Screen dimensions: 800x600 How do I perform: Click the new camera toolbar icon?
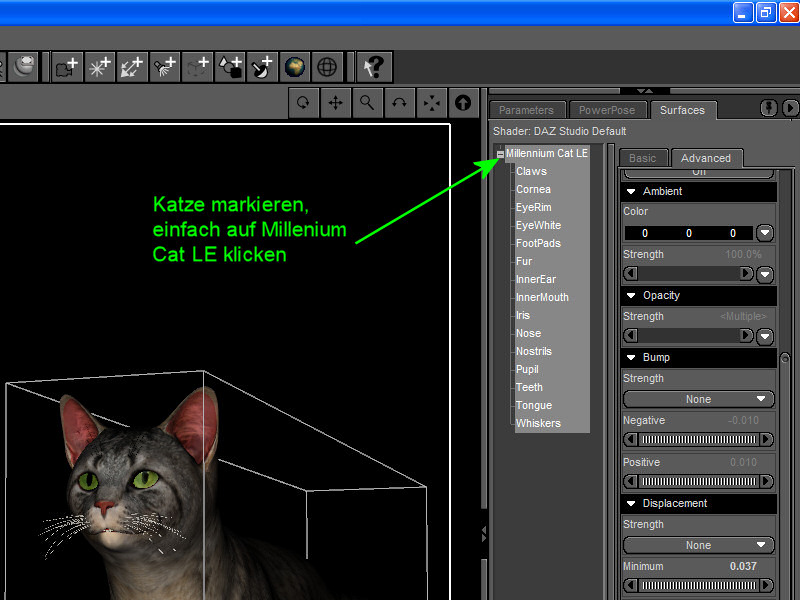click(x=67, y=67)
